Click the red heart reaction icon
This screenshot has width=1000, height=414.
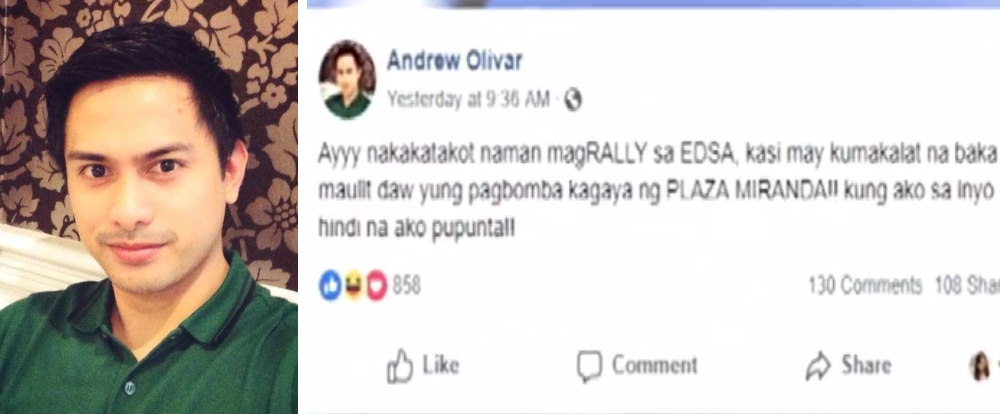pyautogui.click(x=376, y=285)
